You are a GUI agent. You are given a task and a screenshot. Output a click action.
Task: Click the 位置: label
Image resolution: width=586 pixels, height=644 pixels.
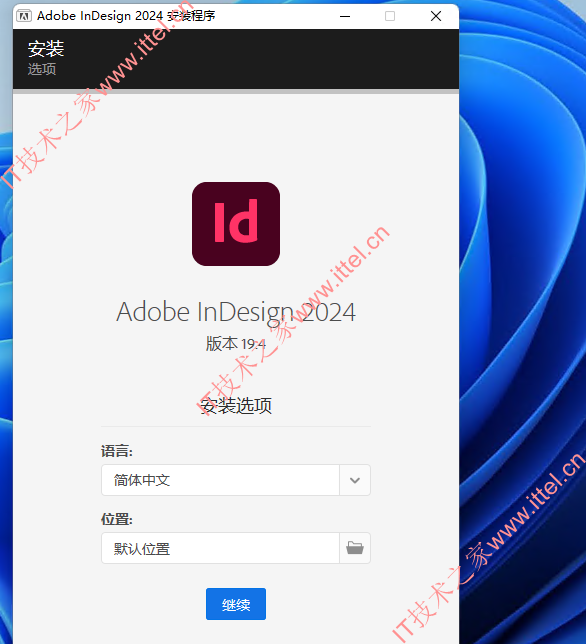pos(117,519)
